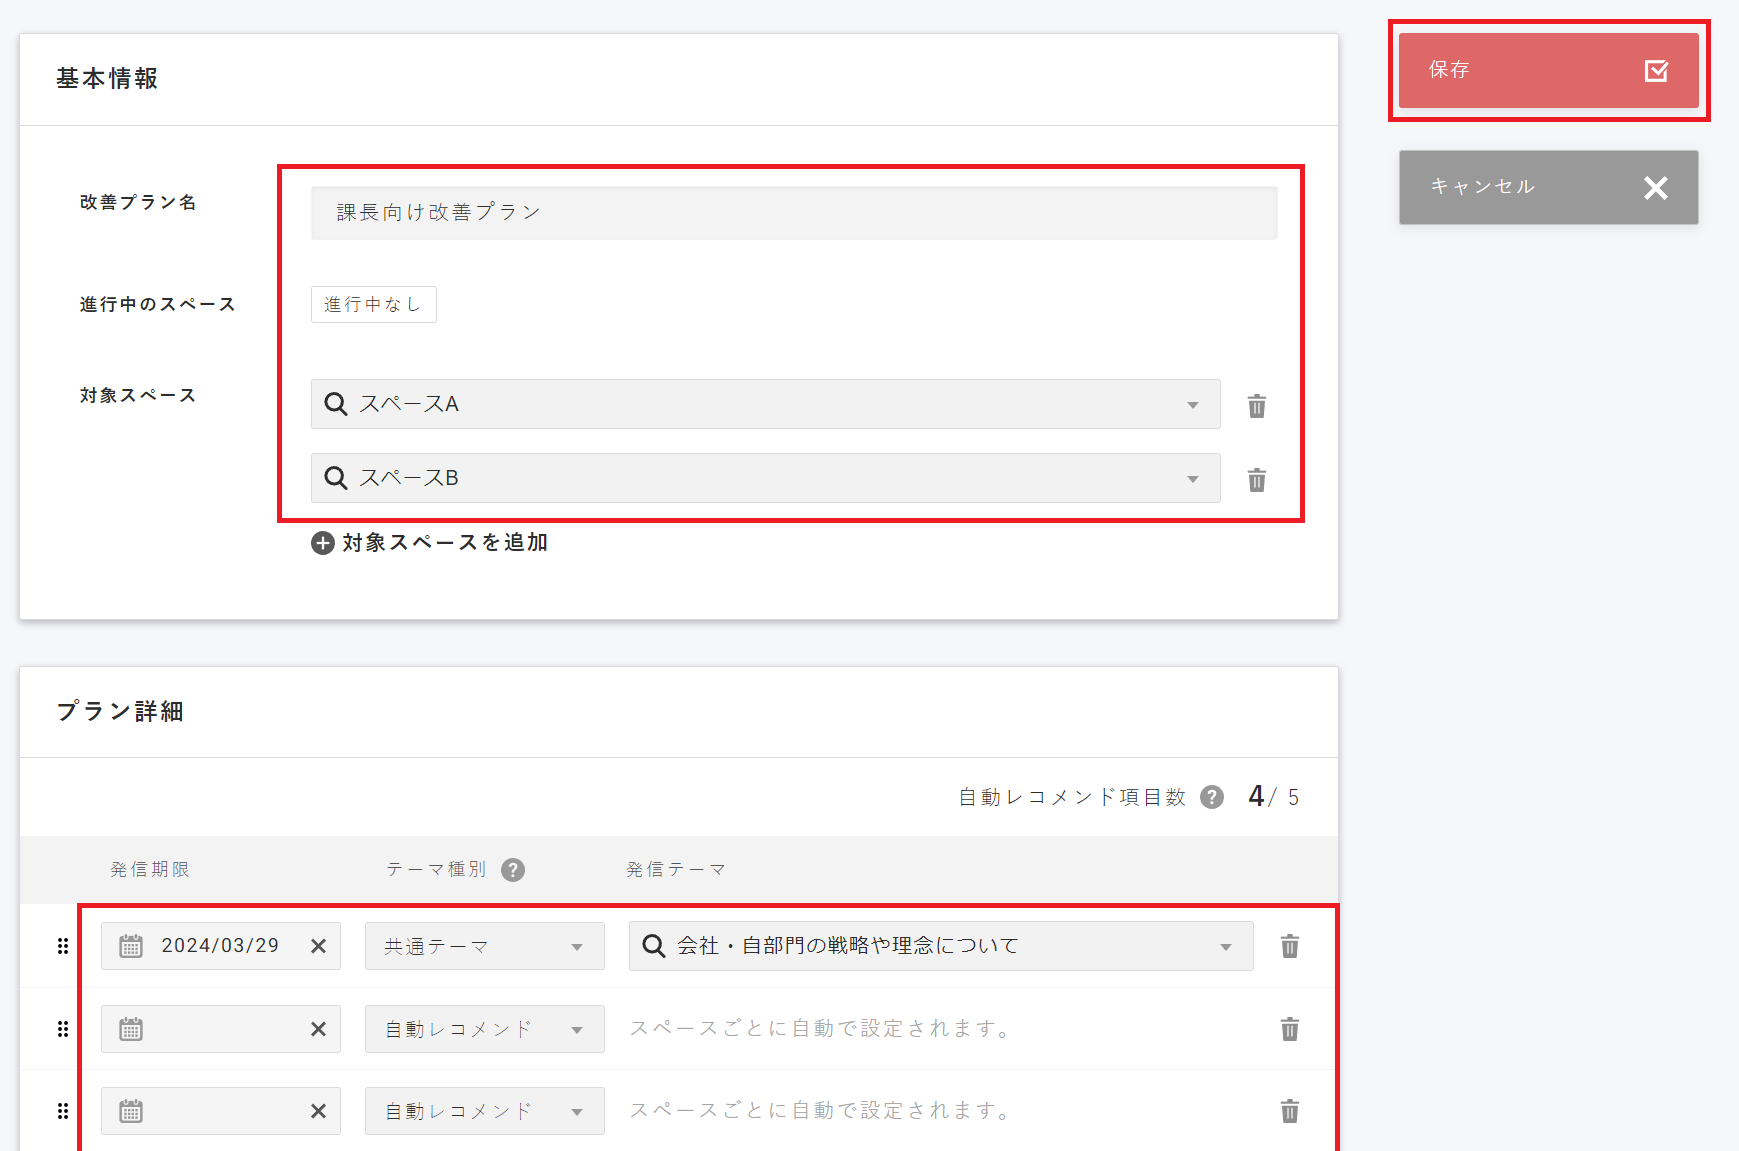The width and height of the screenshot is (1739, 1151).
Task: Open the スペースB dropdown
Action: coord(765,478)
